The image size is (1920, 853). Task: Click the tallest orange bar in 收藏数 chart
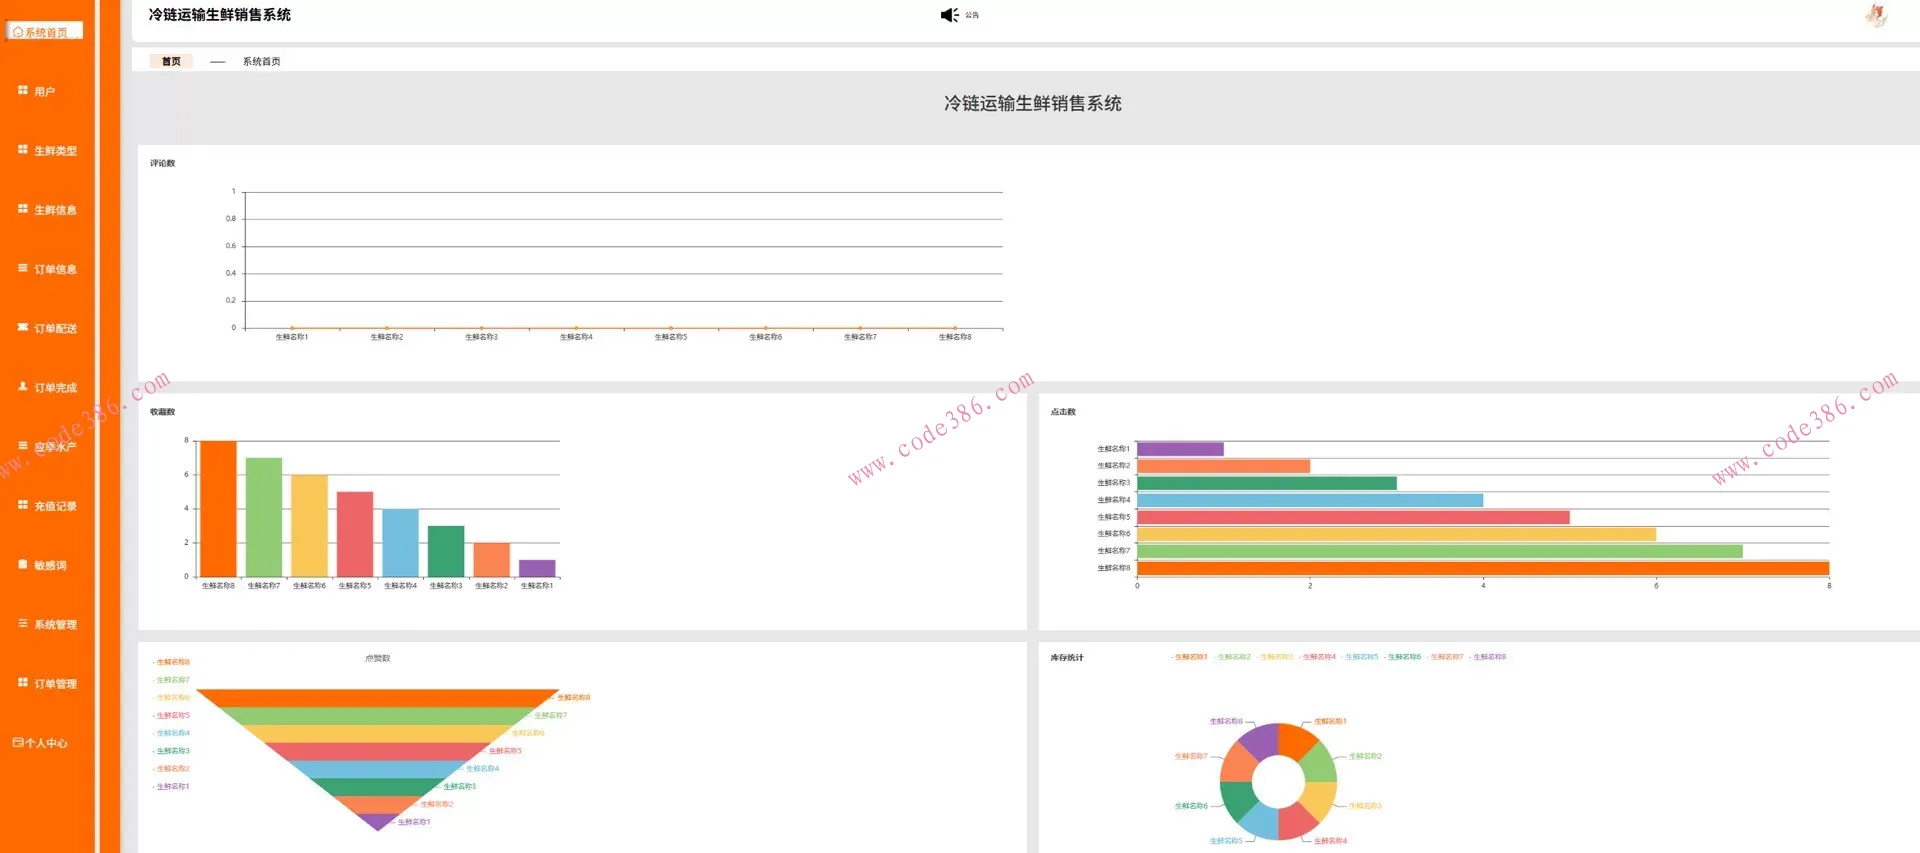(x=218, y=508)
